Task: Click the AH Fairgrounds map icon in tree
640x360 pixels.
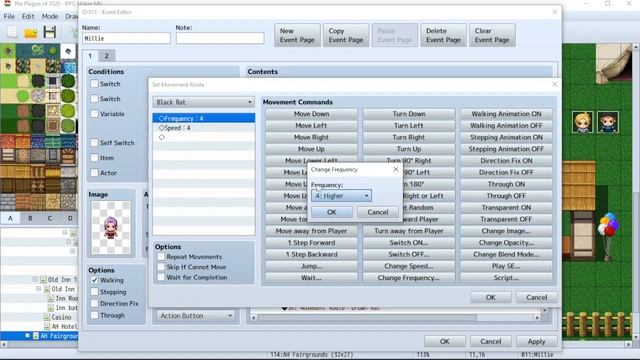Action: 36,336
